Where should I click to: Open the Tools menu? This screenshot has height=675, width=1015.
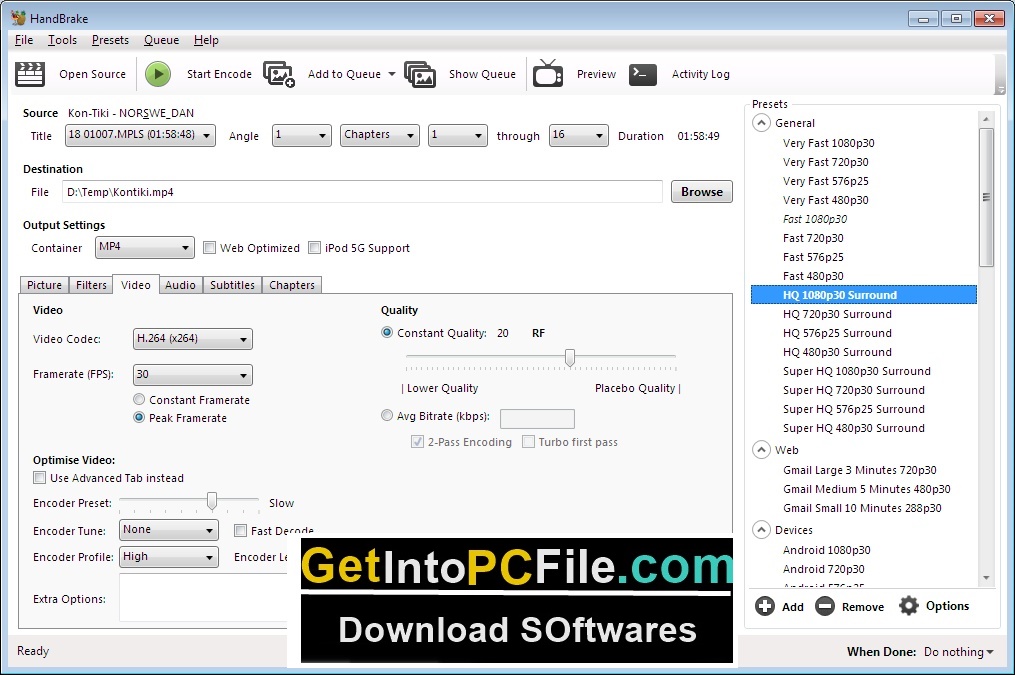point(62,40)
